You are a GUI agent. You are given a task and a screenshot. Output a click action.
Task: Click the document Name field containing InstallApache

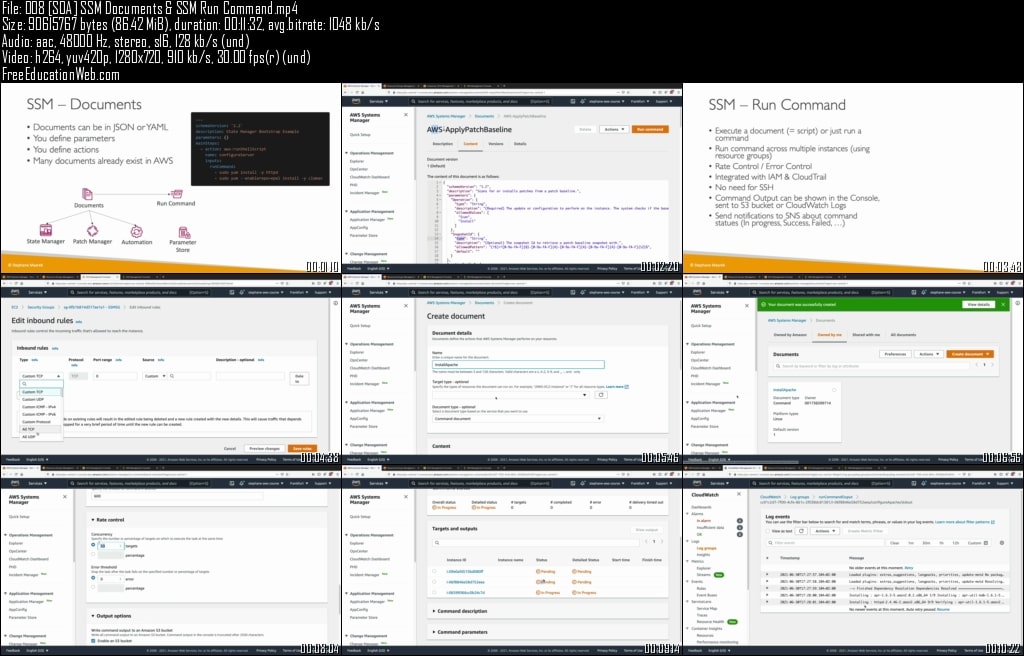pos(518,365)
